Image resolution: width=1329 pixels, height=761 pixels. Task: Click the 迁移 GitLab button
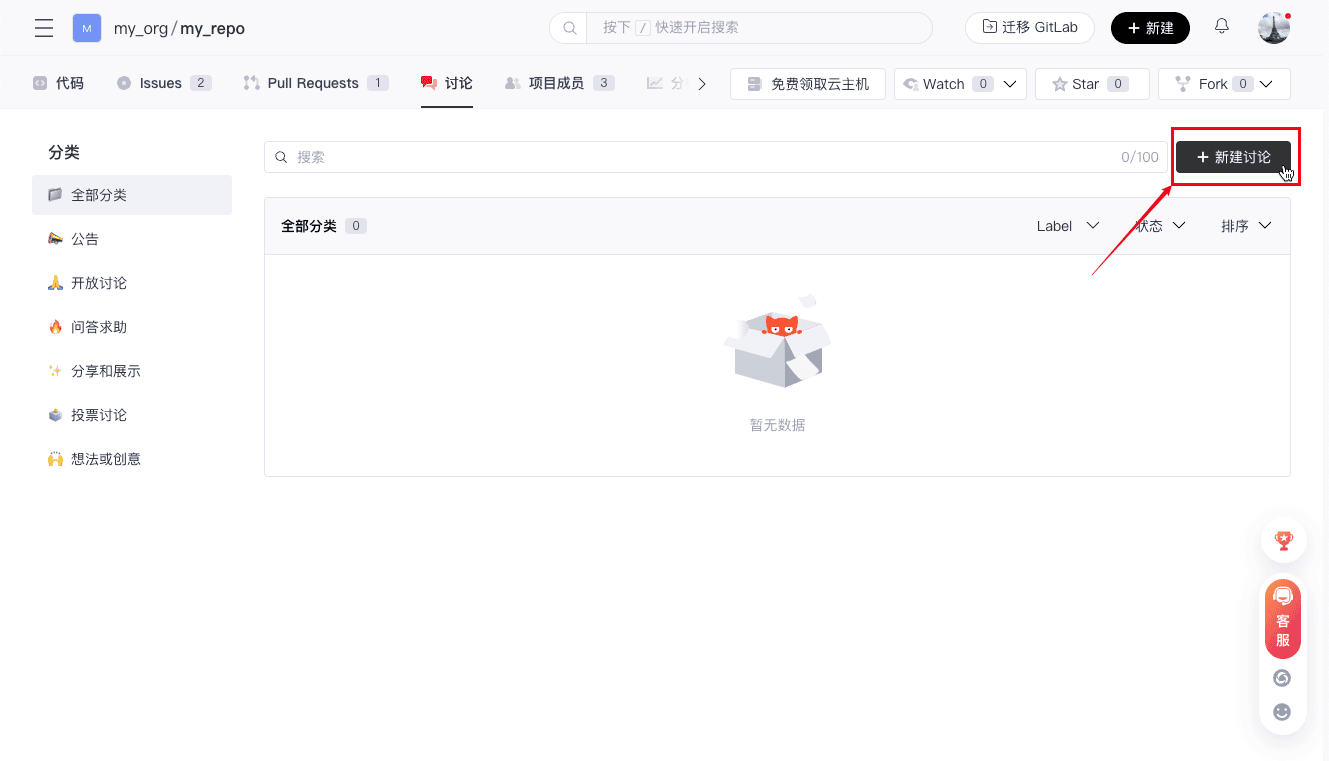click(x=1029, y=27)
